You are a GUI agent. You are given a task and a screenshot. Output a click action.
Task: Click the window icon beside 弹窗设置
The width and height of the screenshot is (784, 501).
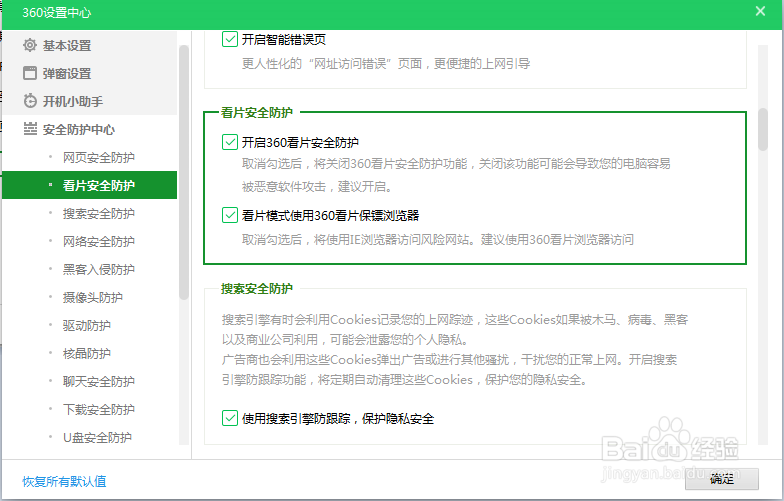pyautogui.click(x=30, y=73)
